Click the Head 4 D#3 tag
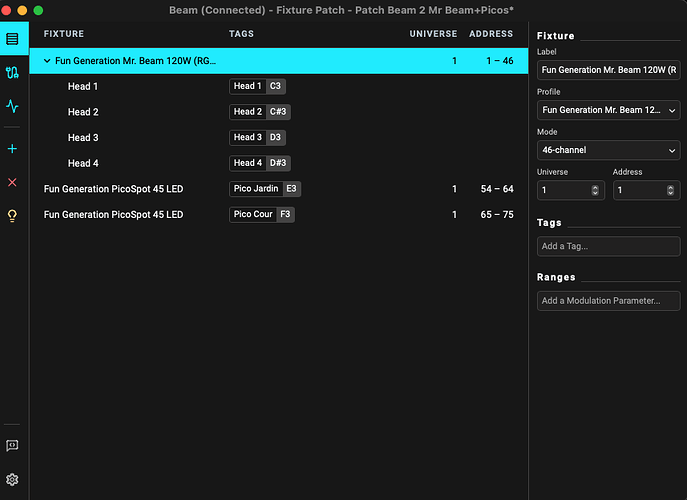The height and width of the screenshot is (500, 687). coord(260,163)
